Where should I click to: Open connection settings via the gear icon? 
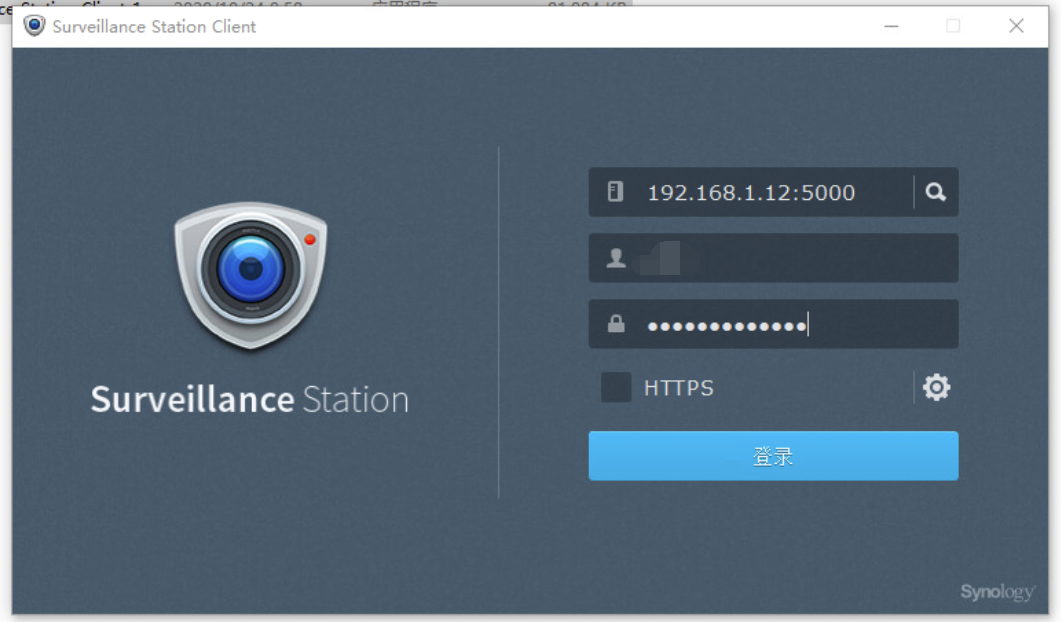coord(936,387)
